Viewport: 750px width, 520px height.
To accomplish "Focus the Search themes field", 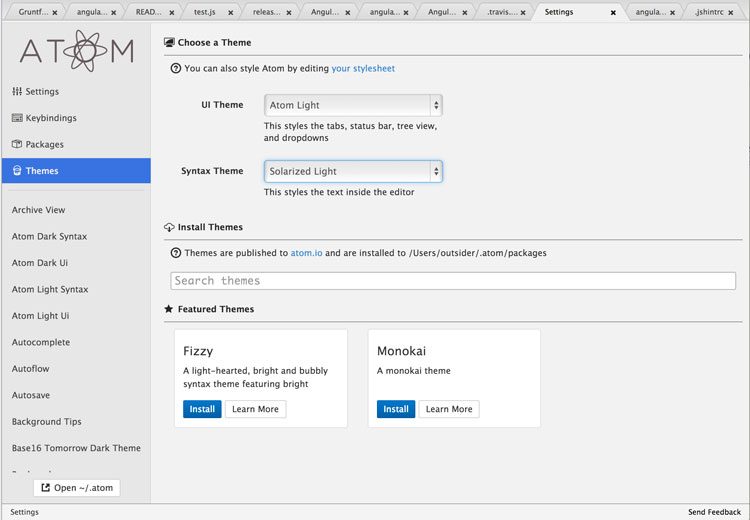I will (453, 281).
